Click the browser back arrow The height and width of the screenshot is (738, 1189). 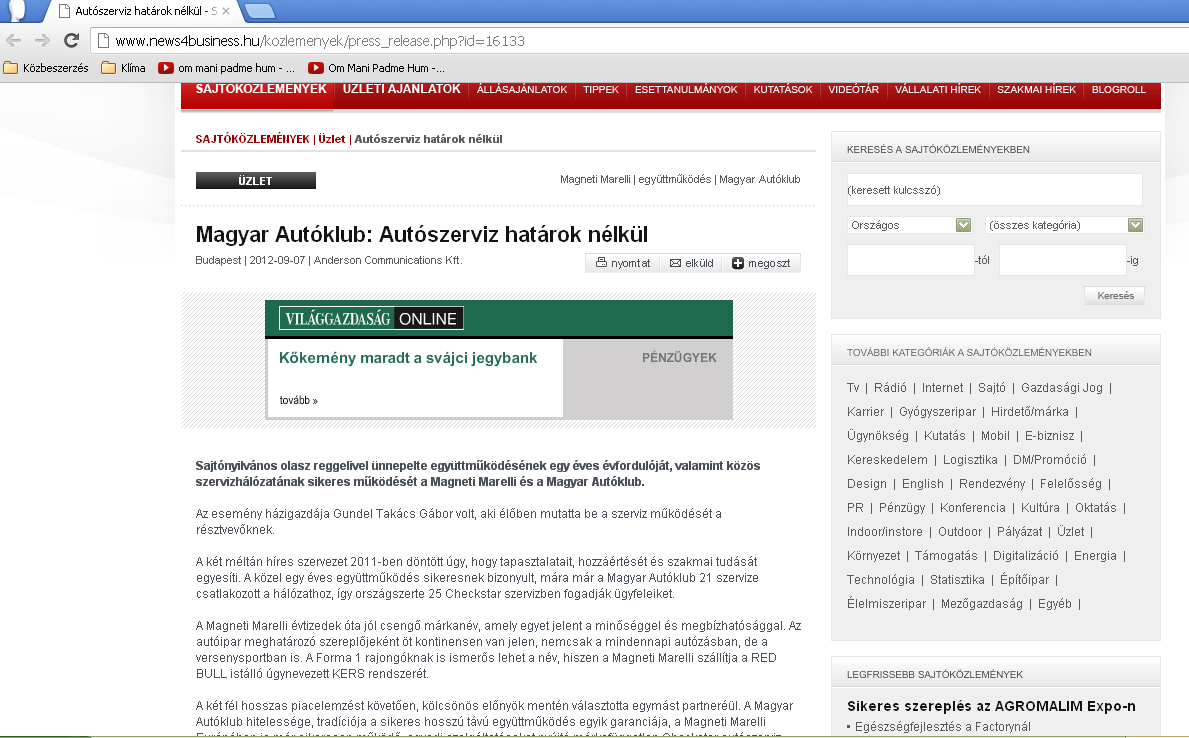(x=14, y=41)
